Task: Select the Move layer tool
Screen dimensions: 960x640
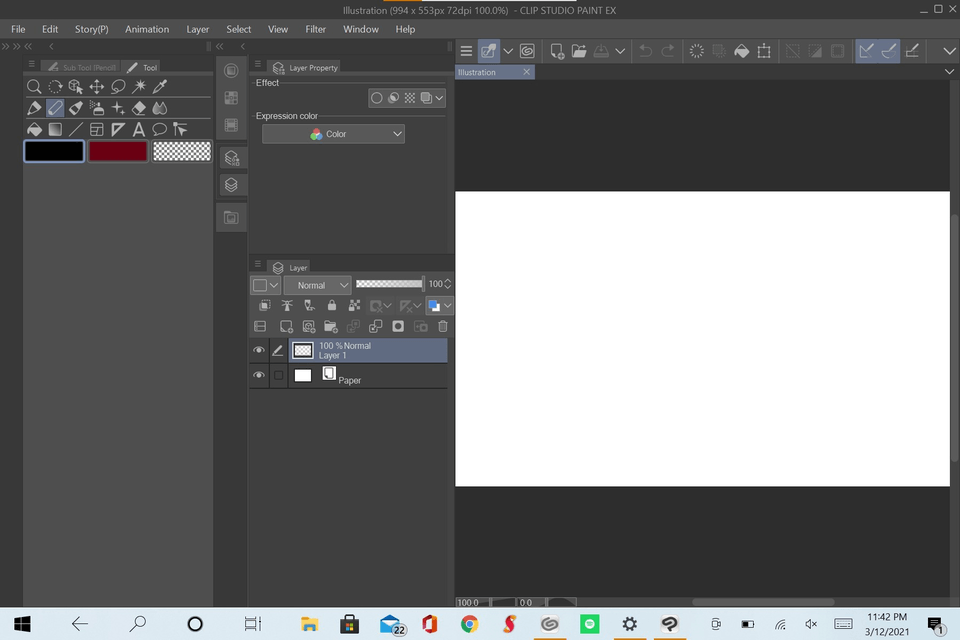Action: [x=97, y=86]
